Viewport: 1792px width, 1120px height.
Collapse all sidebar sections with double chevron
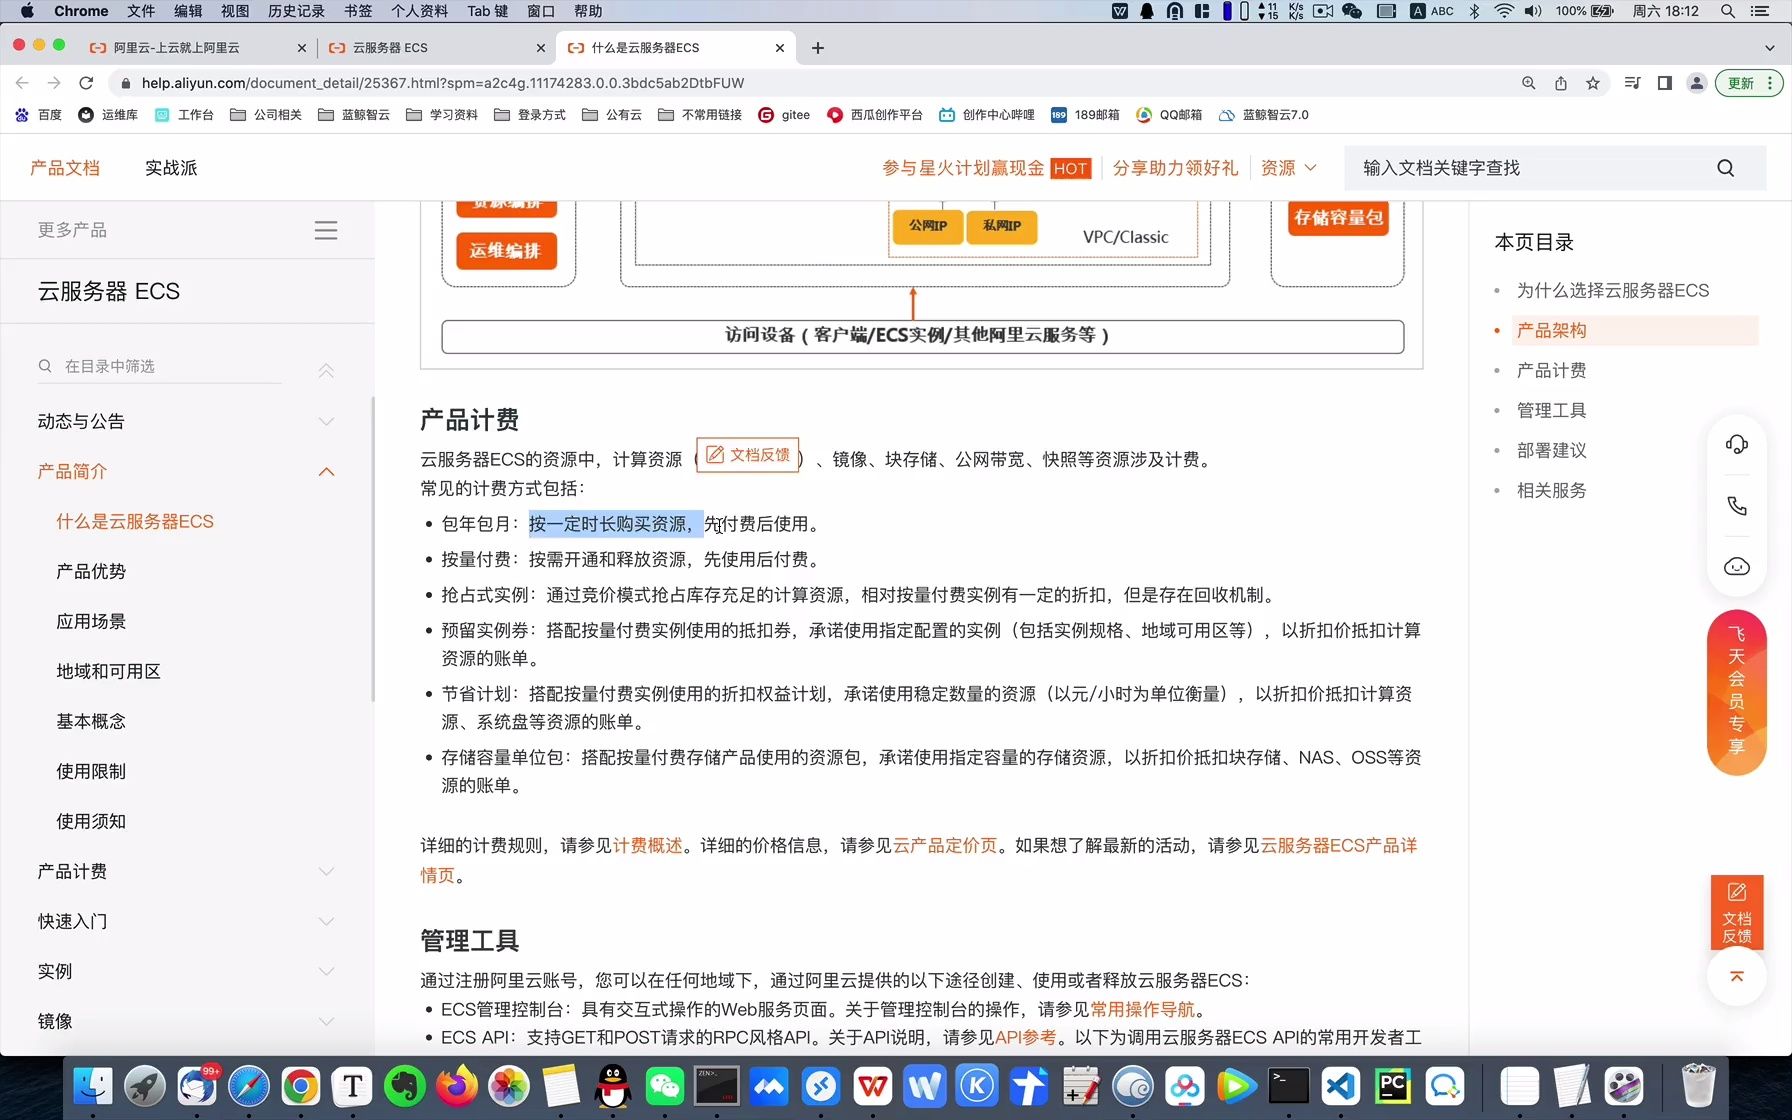[x=326, y=371]
